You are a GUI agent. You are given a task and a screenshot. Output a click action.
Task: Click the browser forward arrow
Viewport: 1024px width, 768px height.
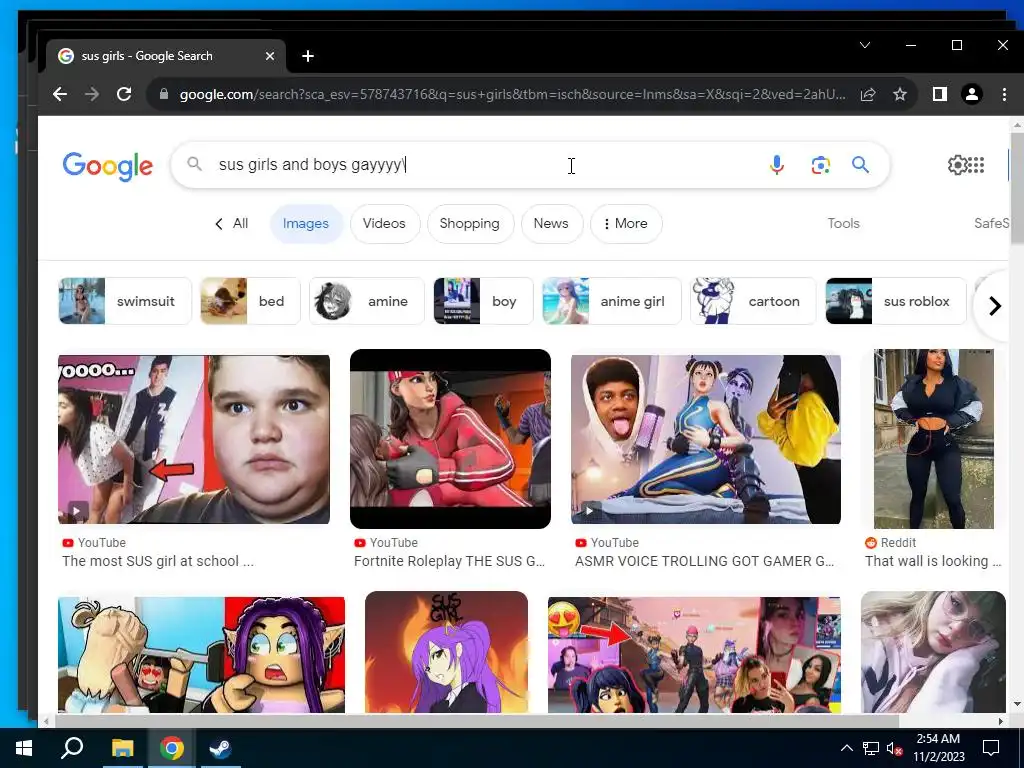[92, 94]
